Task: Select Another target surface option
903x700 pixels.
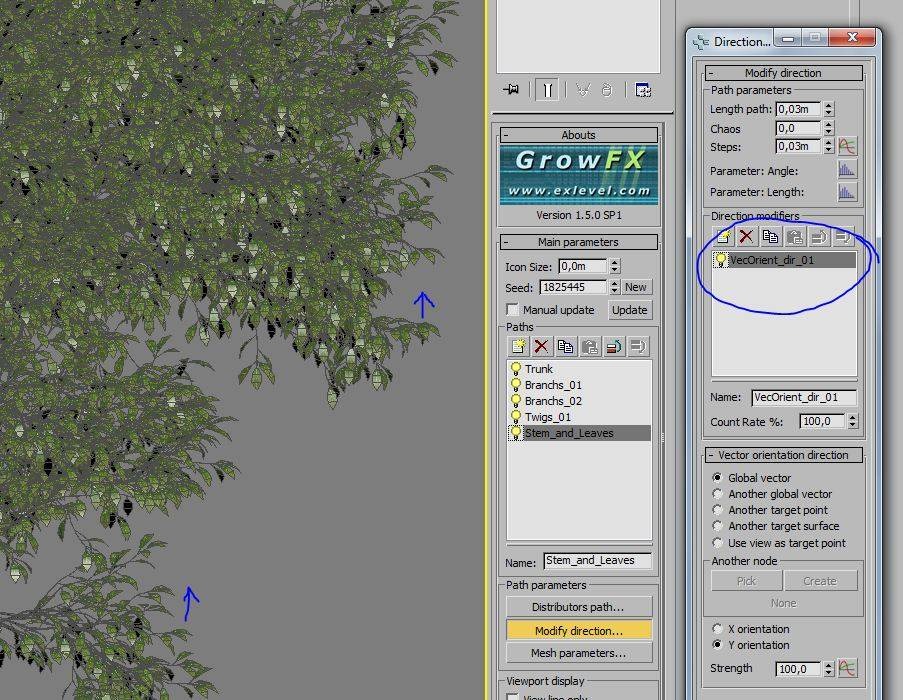Action: click(717, 526)
